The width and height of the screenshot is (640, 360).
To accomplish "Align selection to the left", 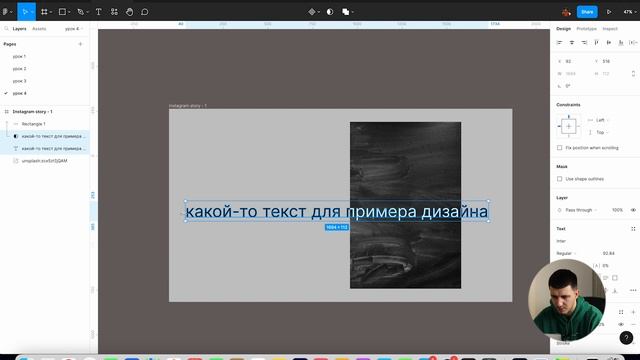I will [560, 42].
